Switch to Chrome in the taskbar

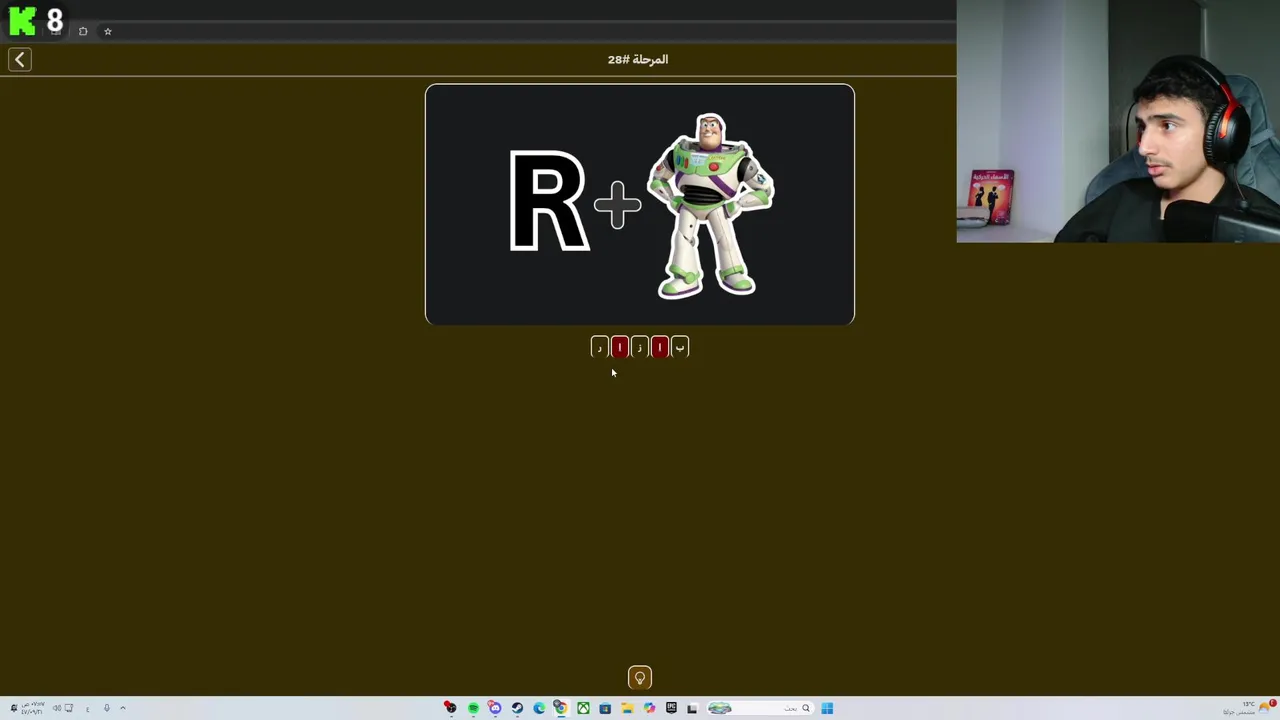(x=561, y=708)
